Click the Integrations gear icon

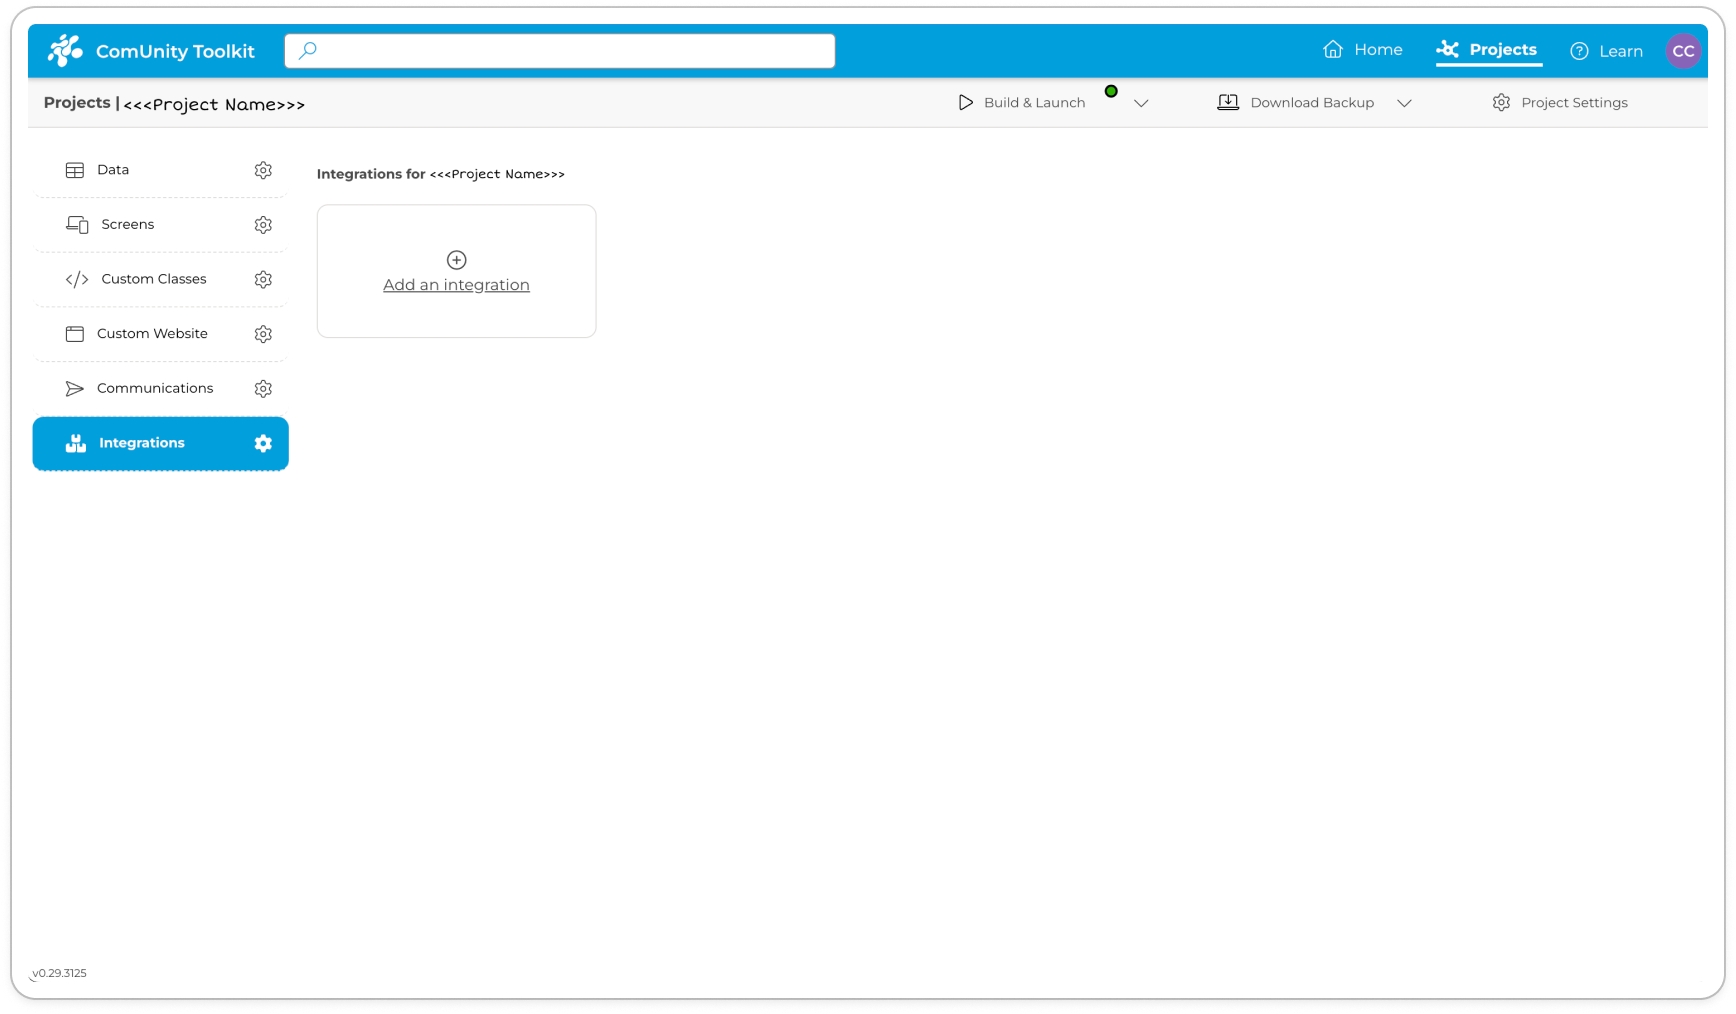[263, 444]
